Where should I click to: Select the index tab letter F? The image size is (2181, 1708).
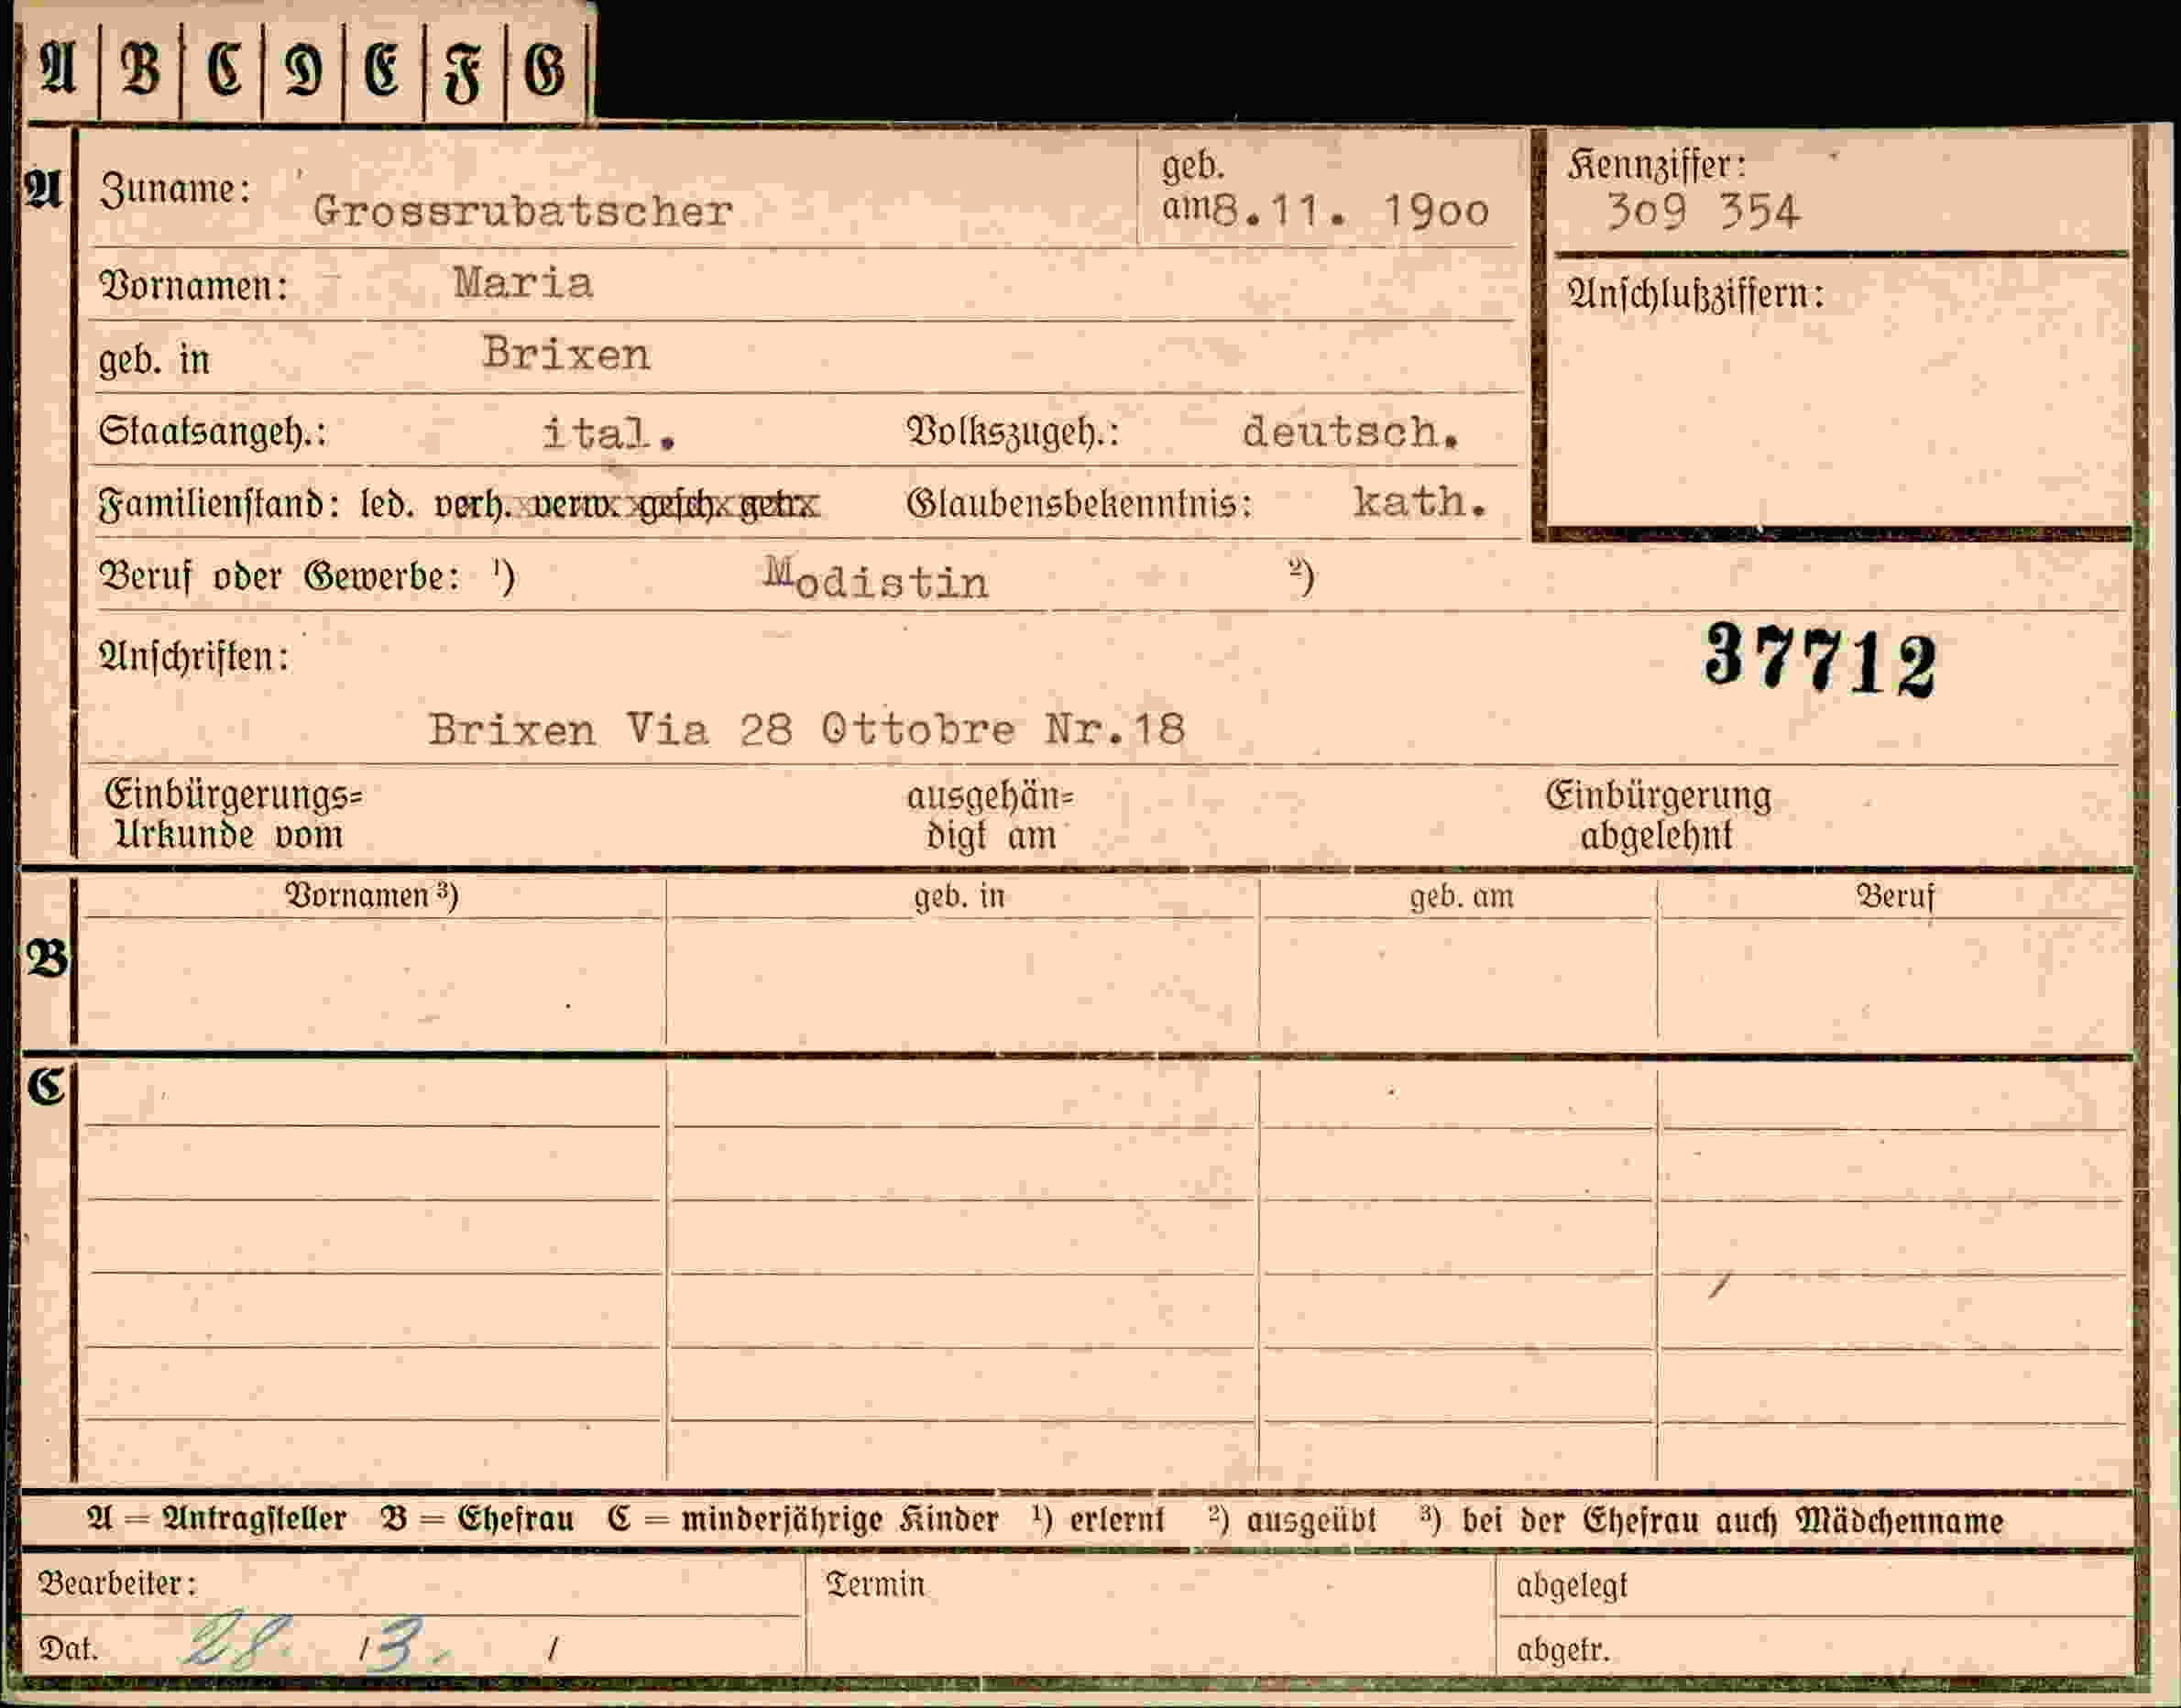coord(463,74)
